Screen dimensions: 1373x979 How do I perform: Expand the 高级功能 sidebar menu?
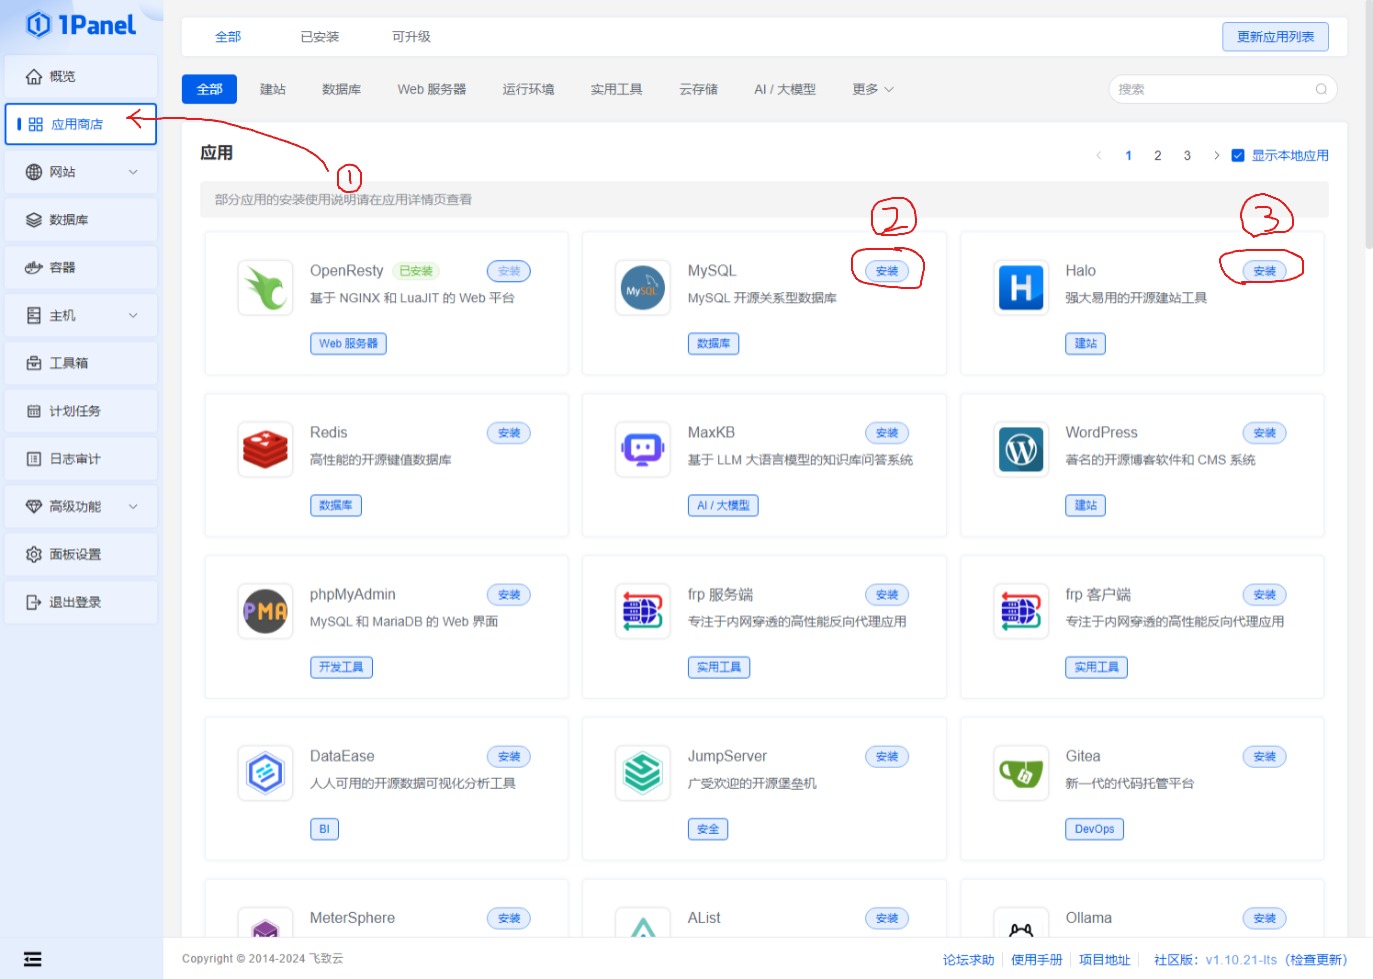(81, 507)
